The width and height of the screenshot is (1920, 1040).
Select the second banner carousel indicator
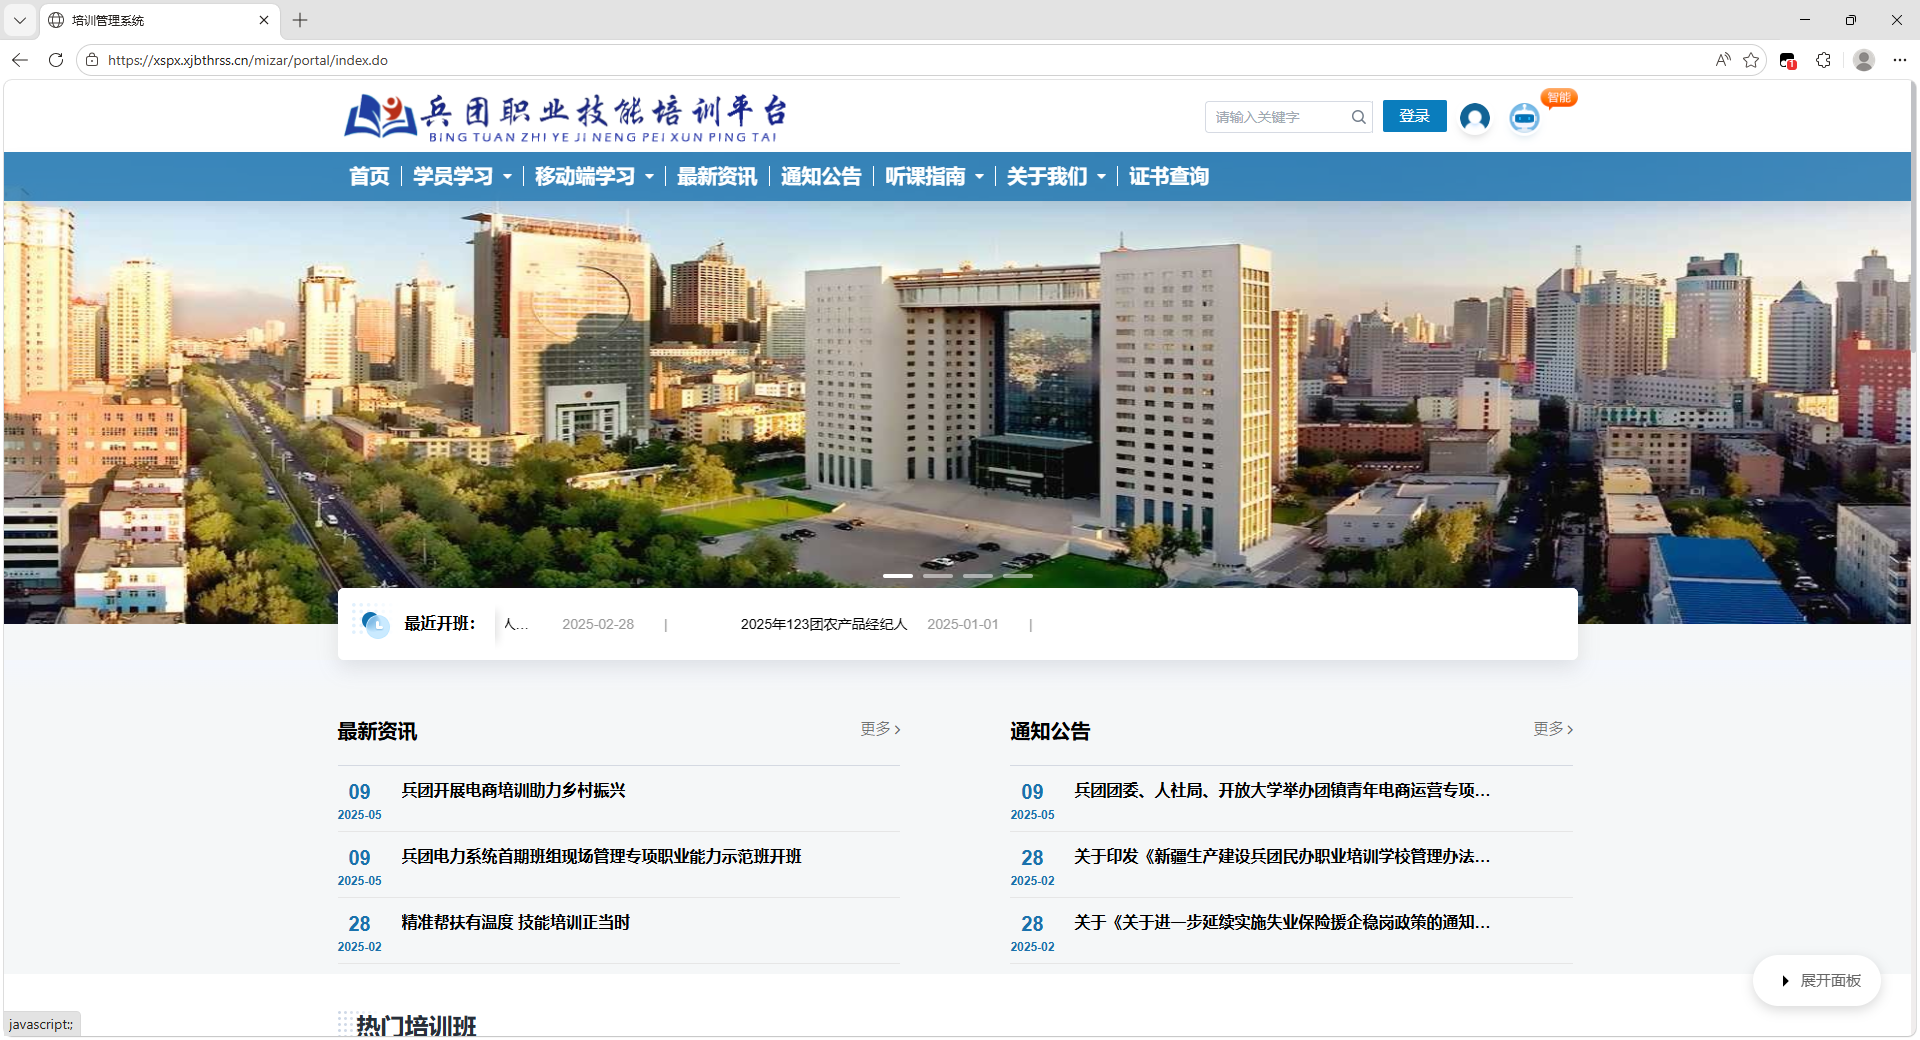(938, 576)
